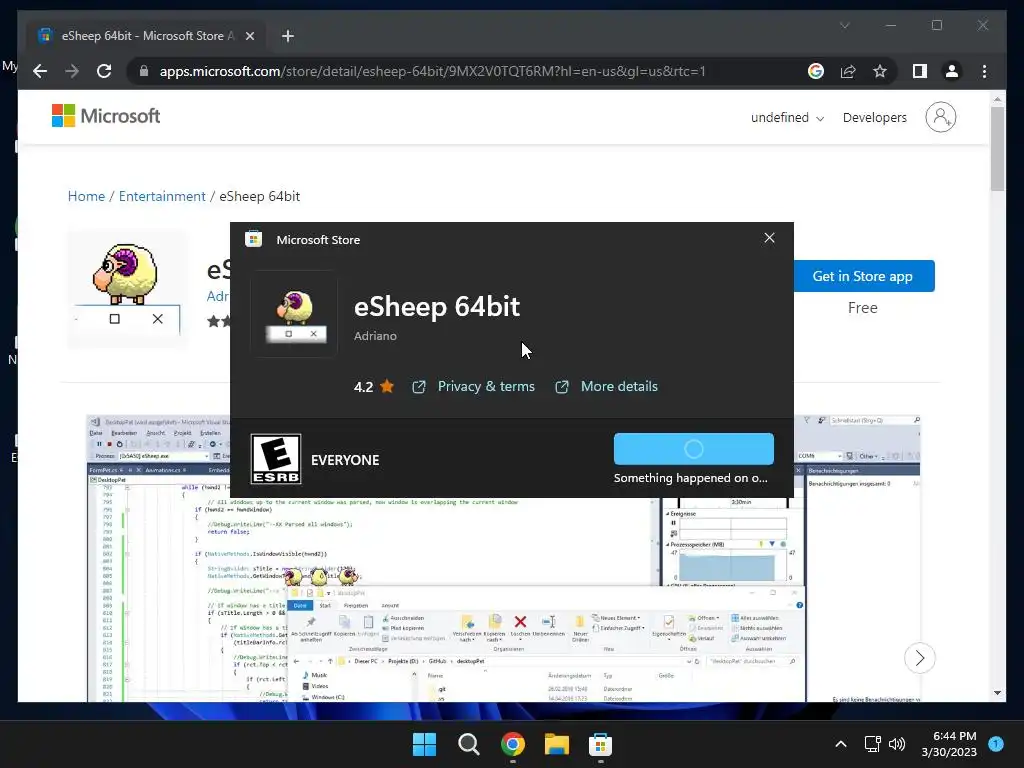Image resolution: width=1024 pixels, height=768 pixels.
Task: Close the eSheep 64bit browser tab
Action: click(249, 36)
